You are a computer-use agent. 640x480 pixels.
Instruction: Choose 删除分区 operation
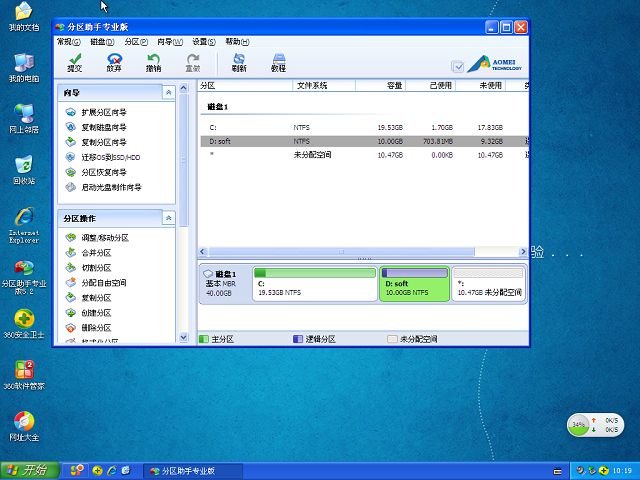click(x=89, y=327)
